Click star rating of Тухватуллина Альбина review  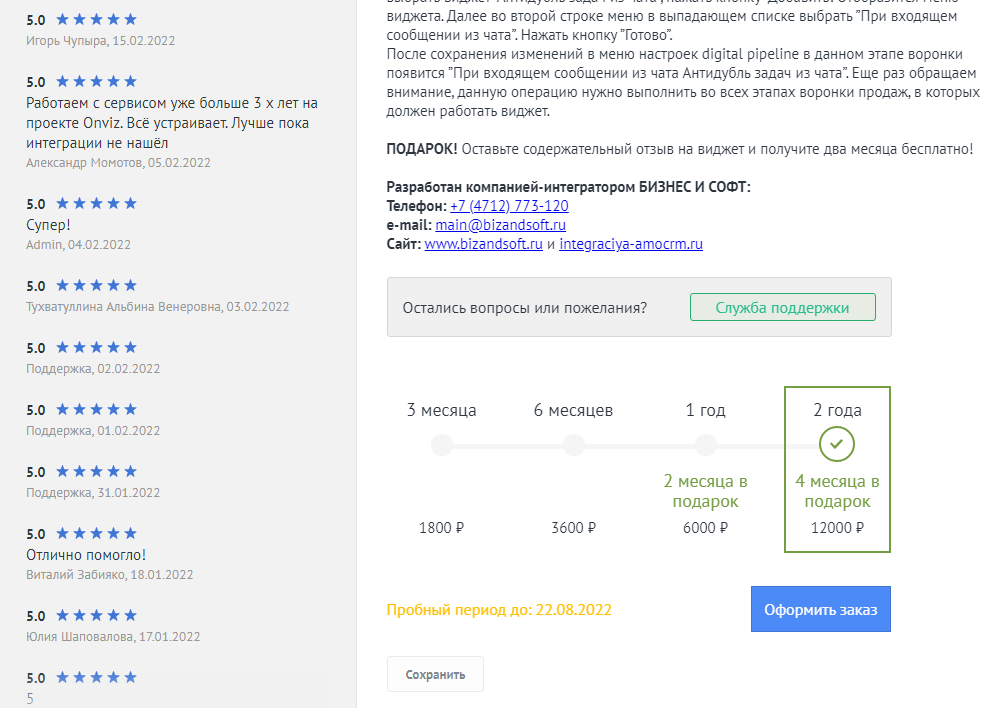[x=96, y=285]
